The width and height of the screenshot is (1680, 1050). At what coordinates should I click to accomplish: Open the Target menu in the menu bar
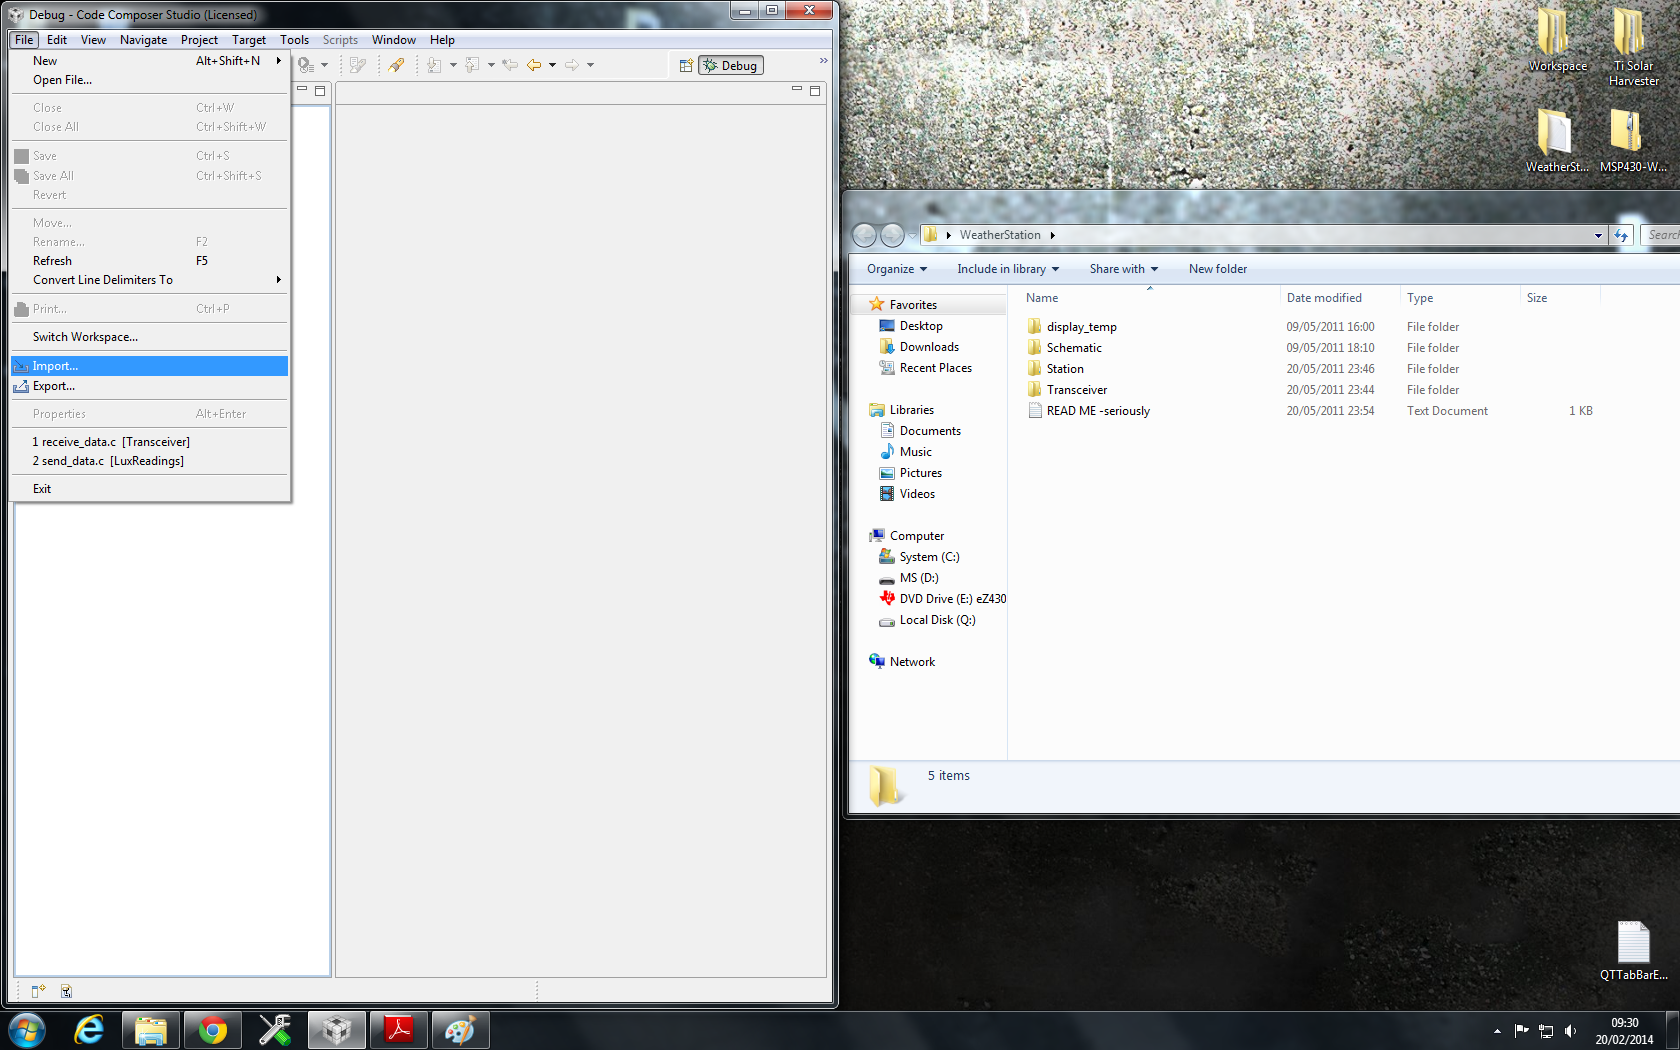pos(249,40)
